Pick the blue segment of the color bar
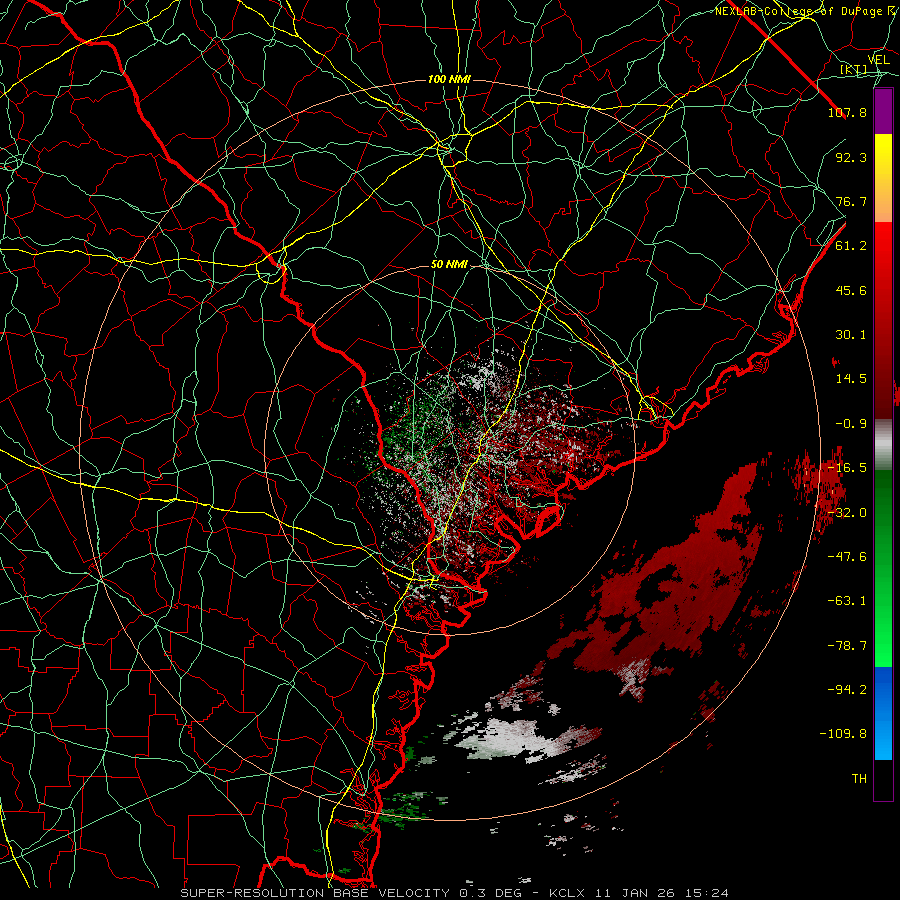 pyautogui.click(x=883, y=713)
